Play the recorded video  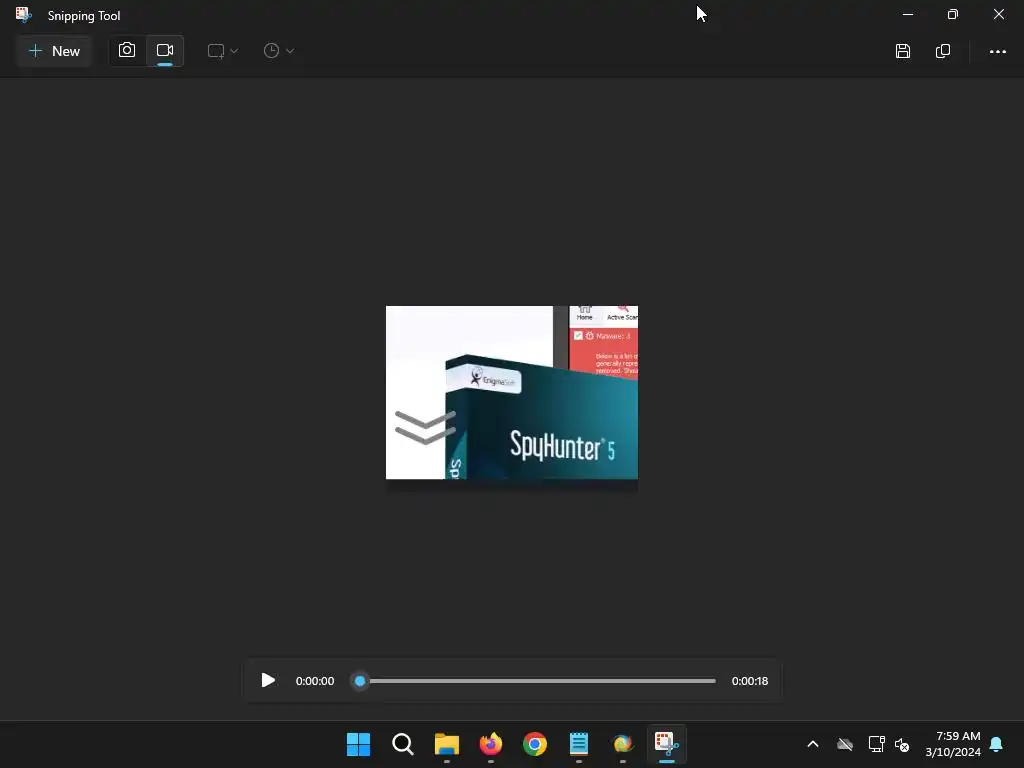pos(268,680)
